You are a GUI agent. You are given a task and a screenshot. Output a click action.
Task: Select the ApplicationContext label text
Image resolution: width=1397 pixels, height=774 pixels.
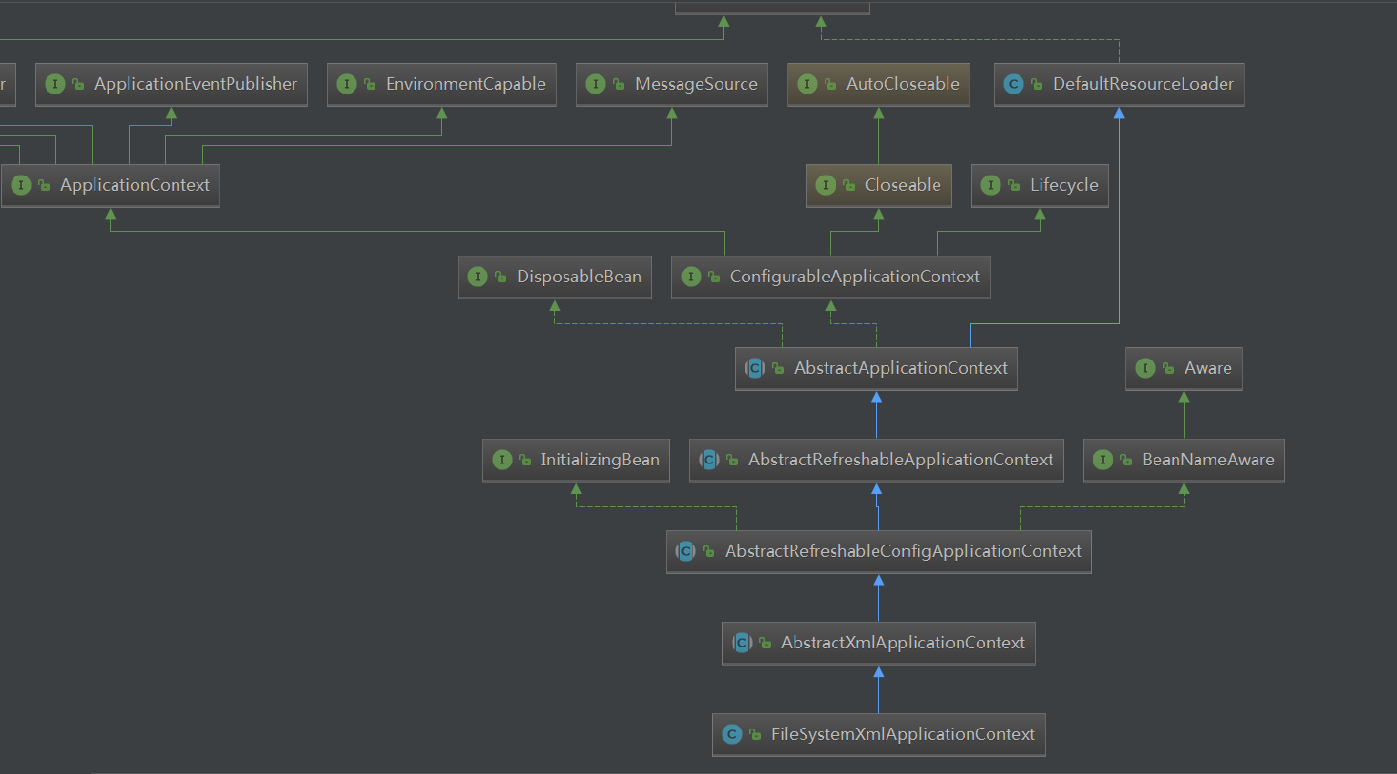point(135,186)
